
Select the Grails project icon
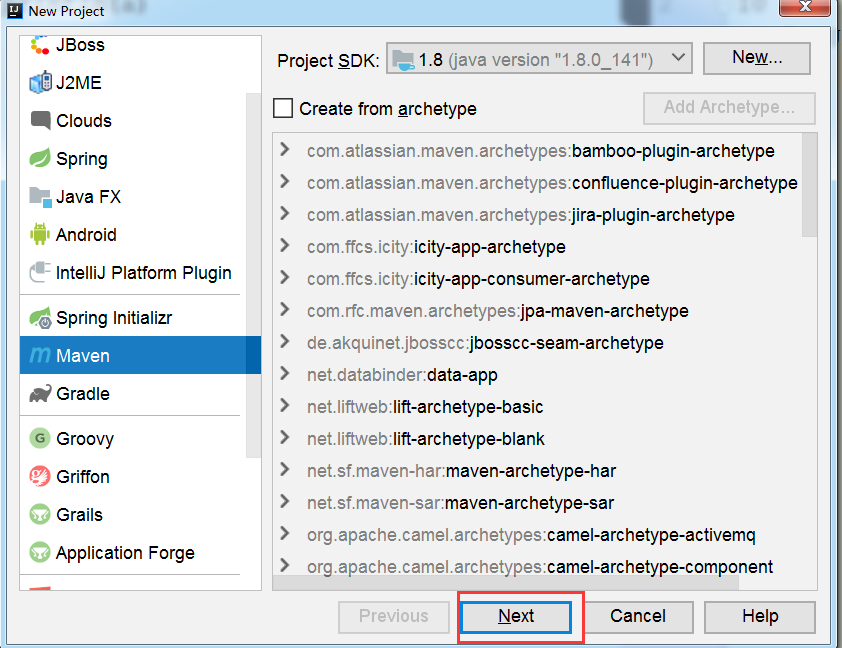(40, 514)
